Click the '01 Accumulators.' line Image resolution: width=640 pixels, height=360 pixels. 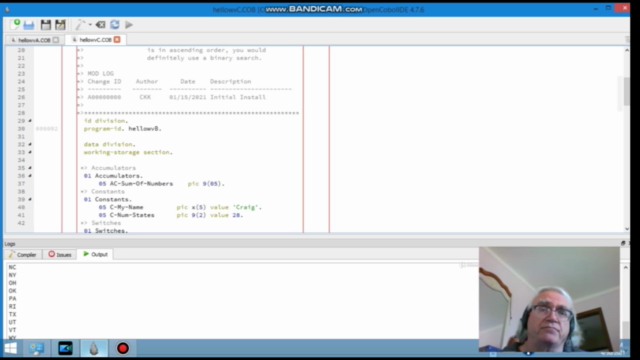113,176
